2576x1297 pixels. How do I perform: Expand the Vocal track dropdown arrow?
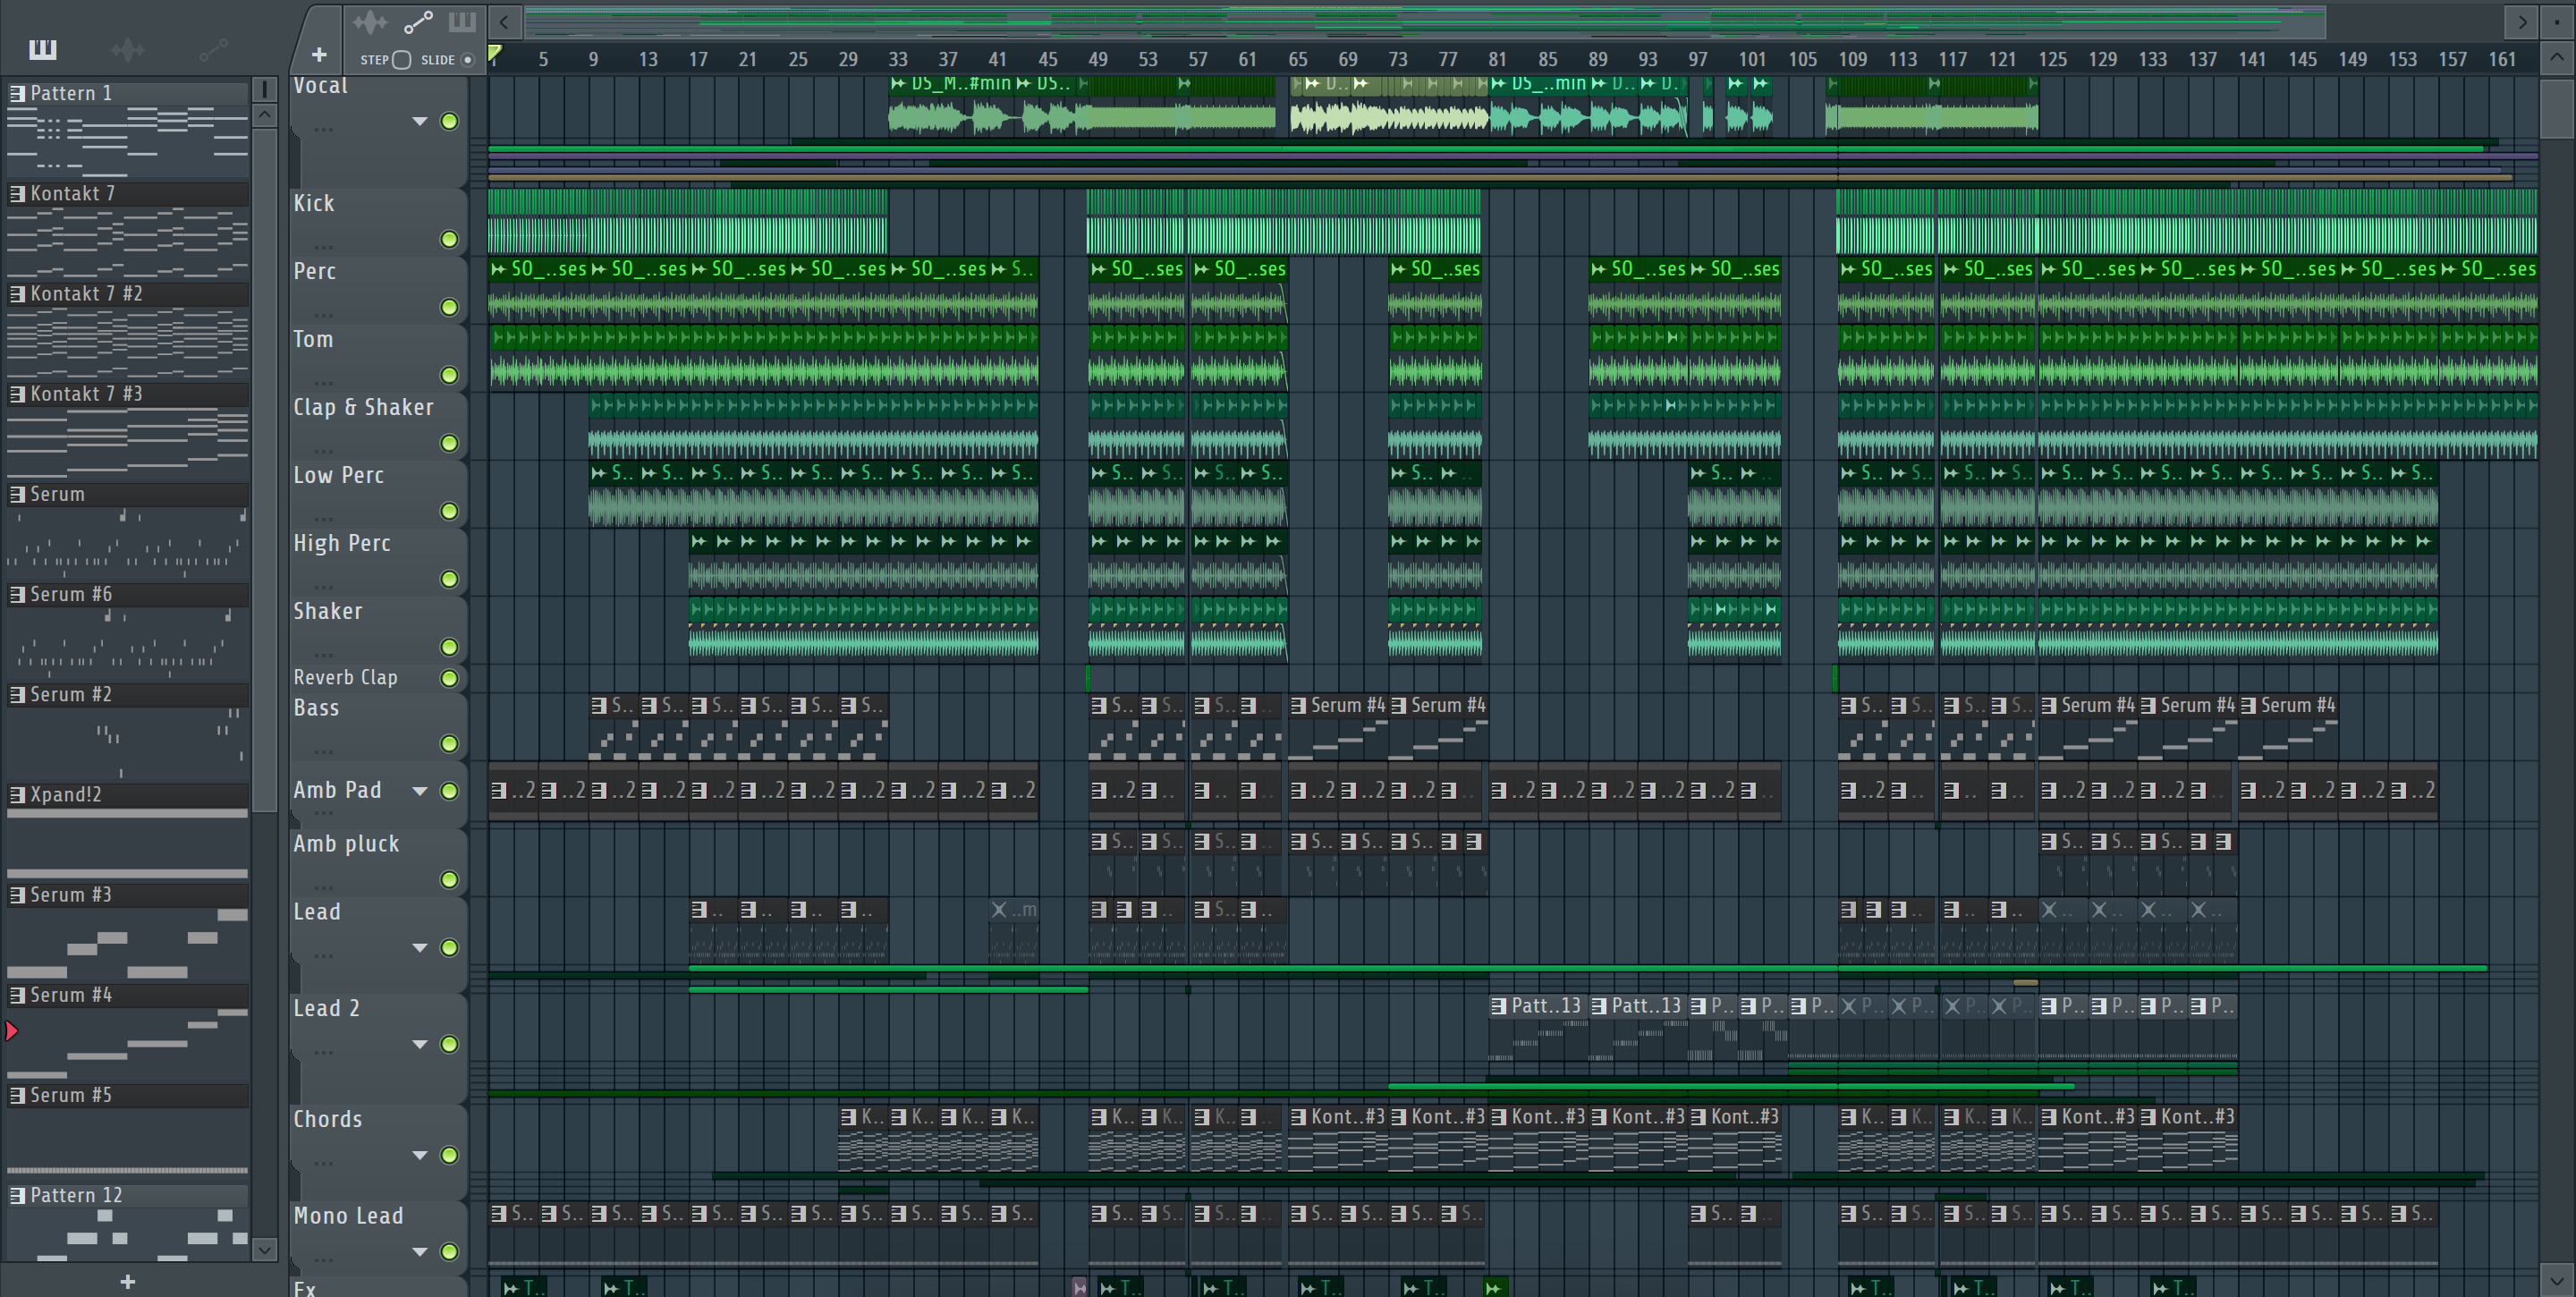click(x=420, y=121)
